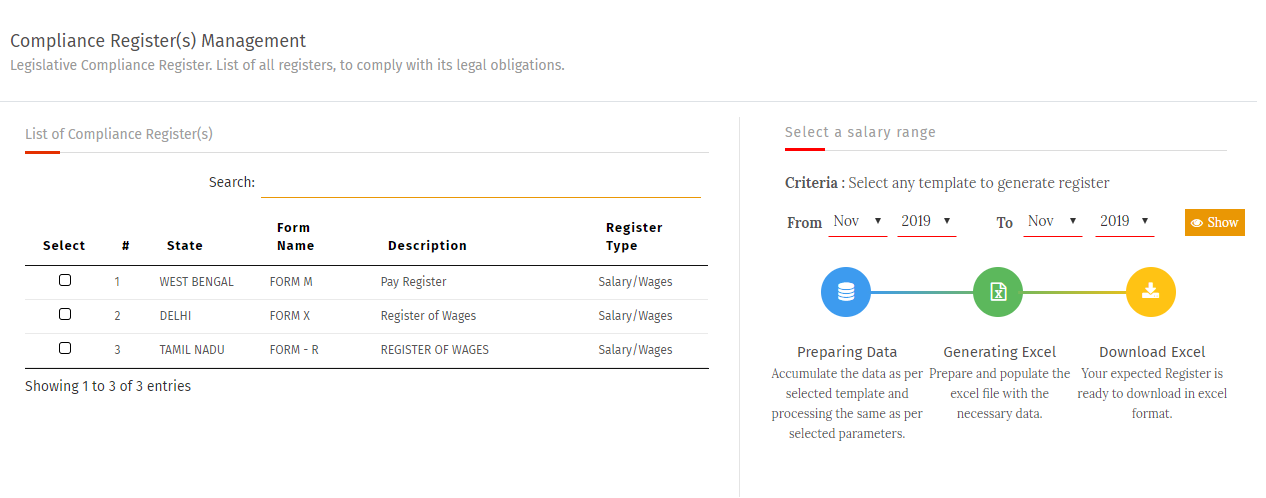Click the eye icon on Show button
This screenshot has width=1266, height=498.
point(1197,223)
